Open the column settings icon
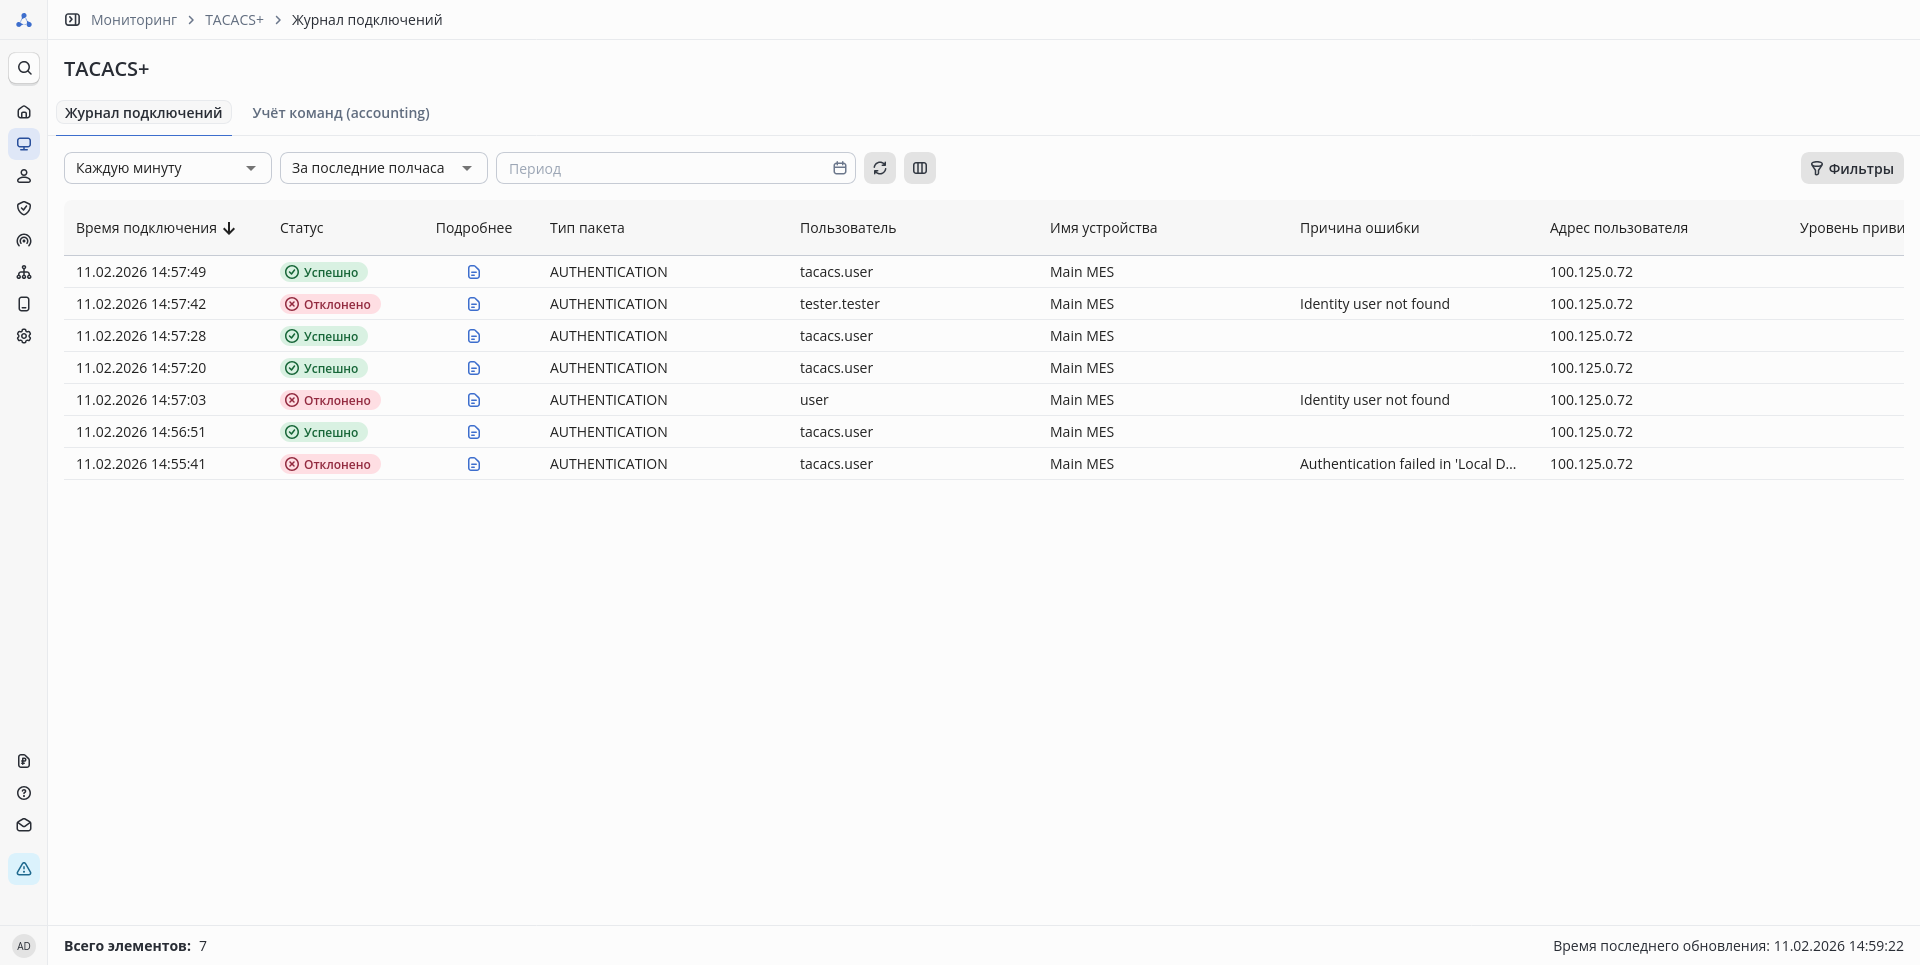This screenshot has height=965, width=1920. pyautogui.click(x=920, y=168)
